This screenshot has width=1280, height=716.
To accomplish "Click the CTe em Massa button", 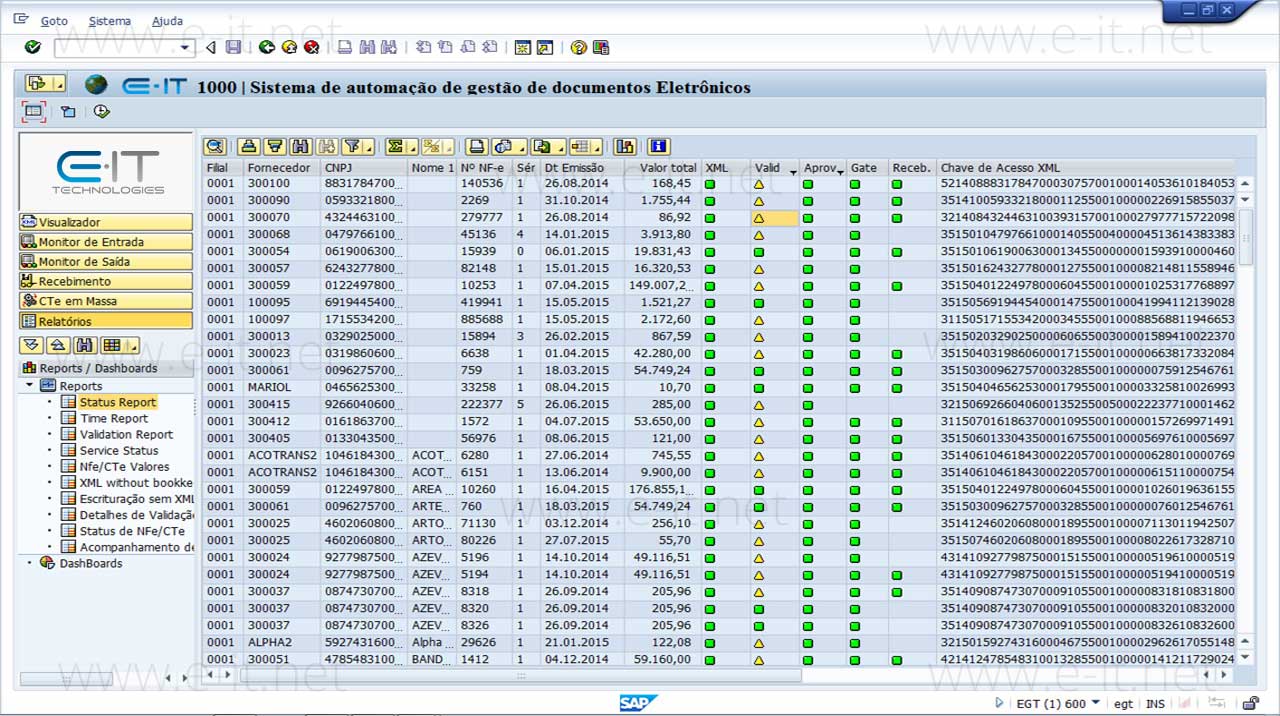I will pos(105,301).
